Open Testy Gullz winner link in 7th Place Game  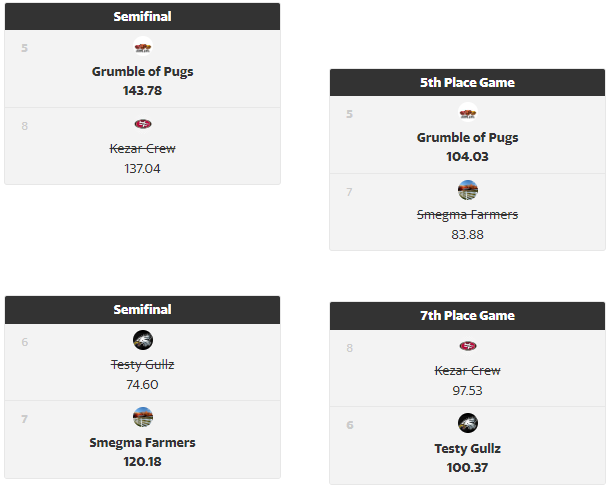(x=468, y=448)
